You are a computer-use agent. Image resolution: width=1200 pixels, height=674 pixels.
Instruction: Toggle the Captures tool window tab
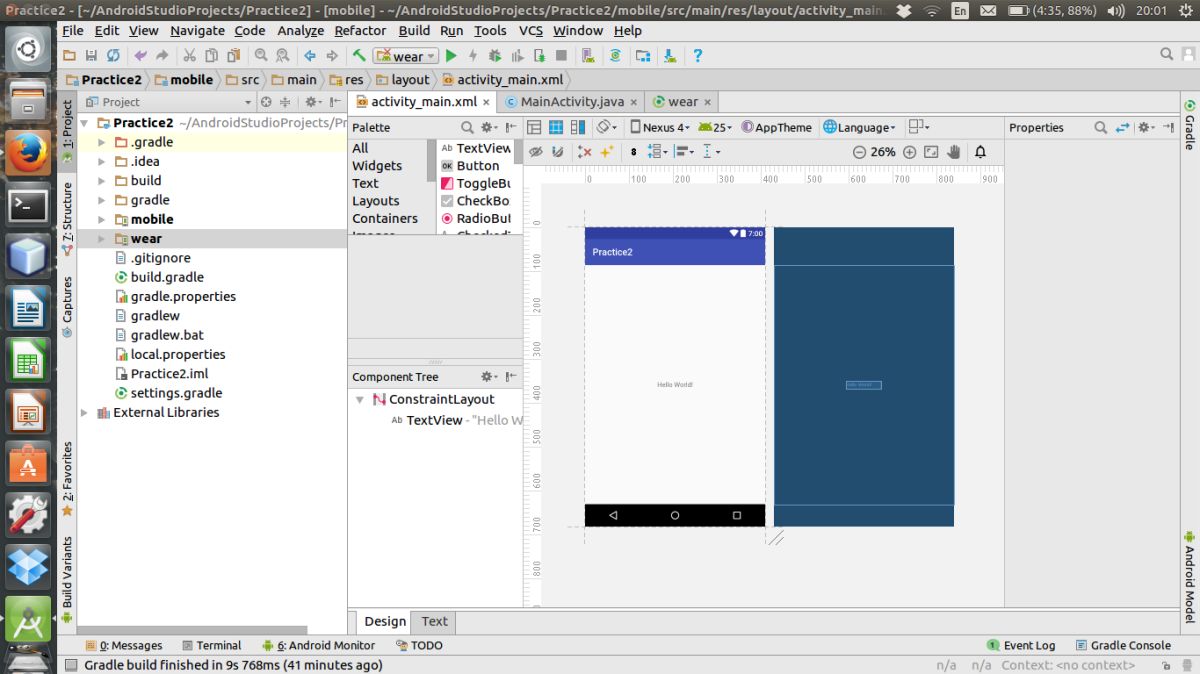(x=67, y=307)
